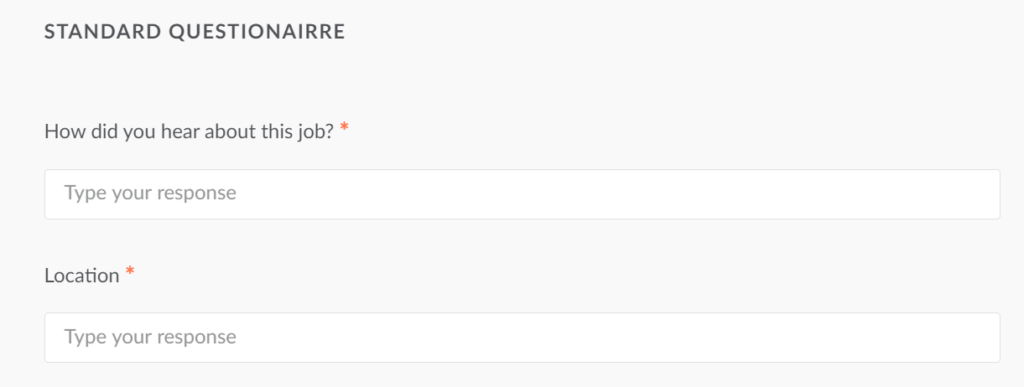Activate the second questionnaire answer box
Viewport: 1024px width, 387px height.
(522, 337)
